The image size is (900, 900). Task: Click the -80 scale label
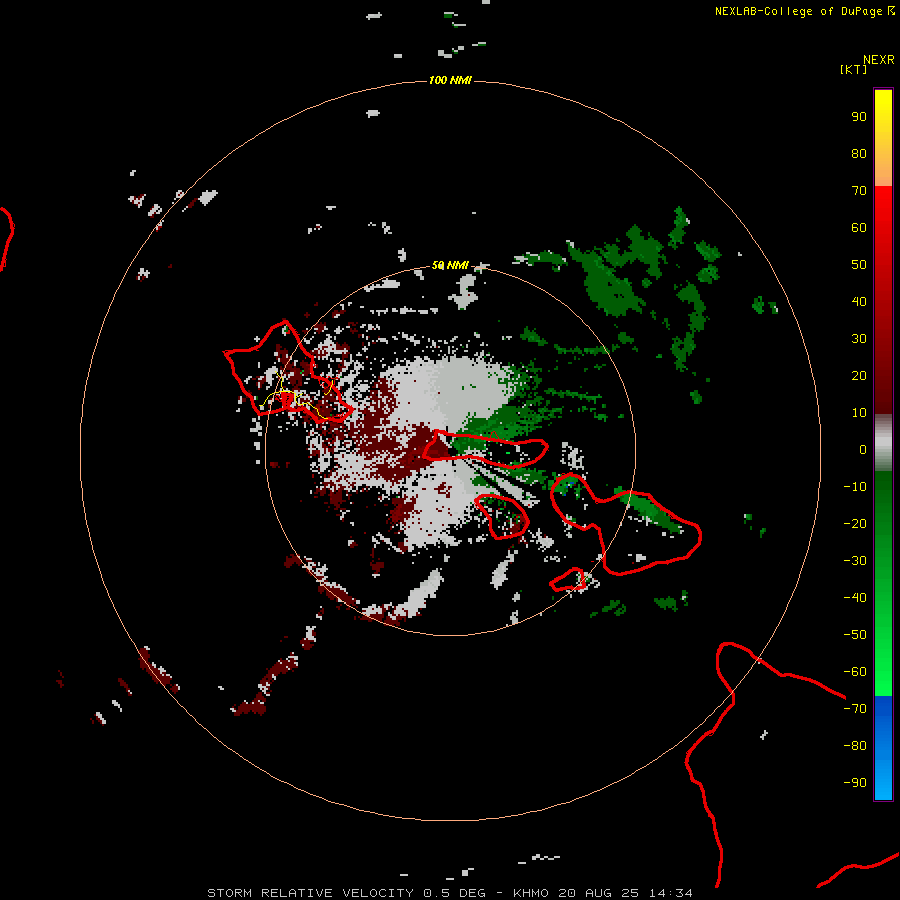(x=855, y=746)
